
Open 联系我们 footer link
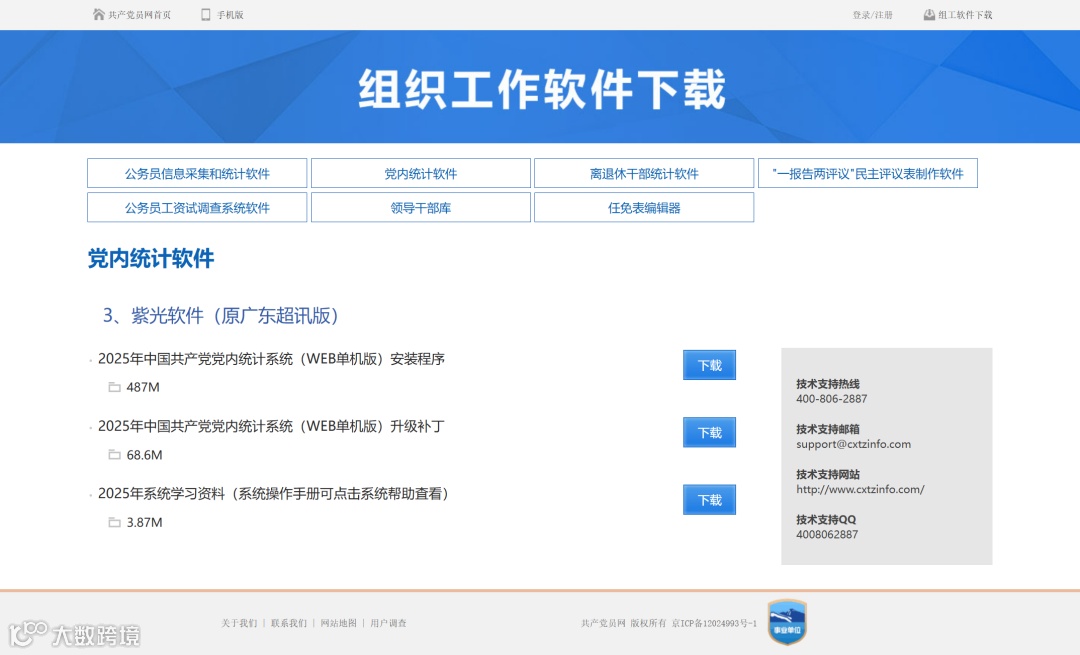pyautogui.click(x=289, y=623)
